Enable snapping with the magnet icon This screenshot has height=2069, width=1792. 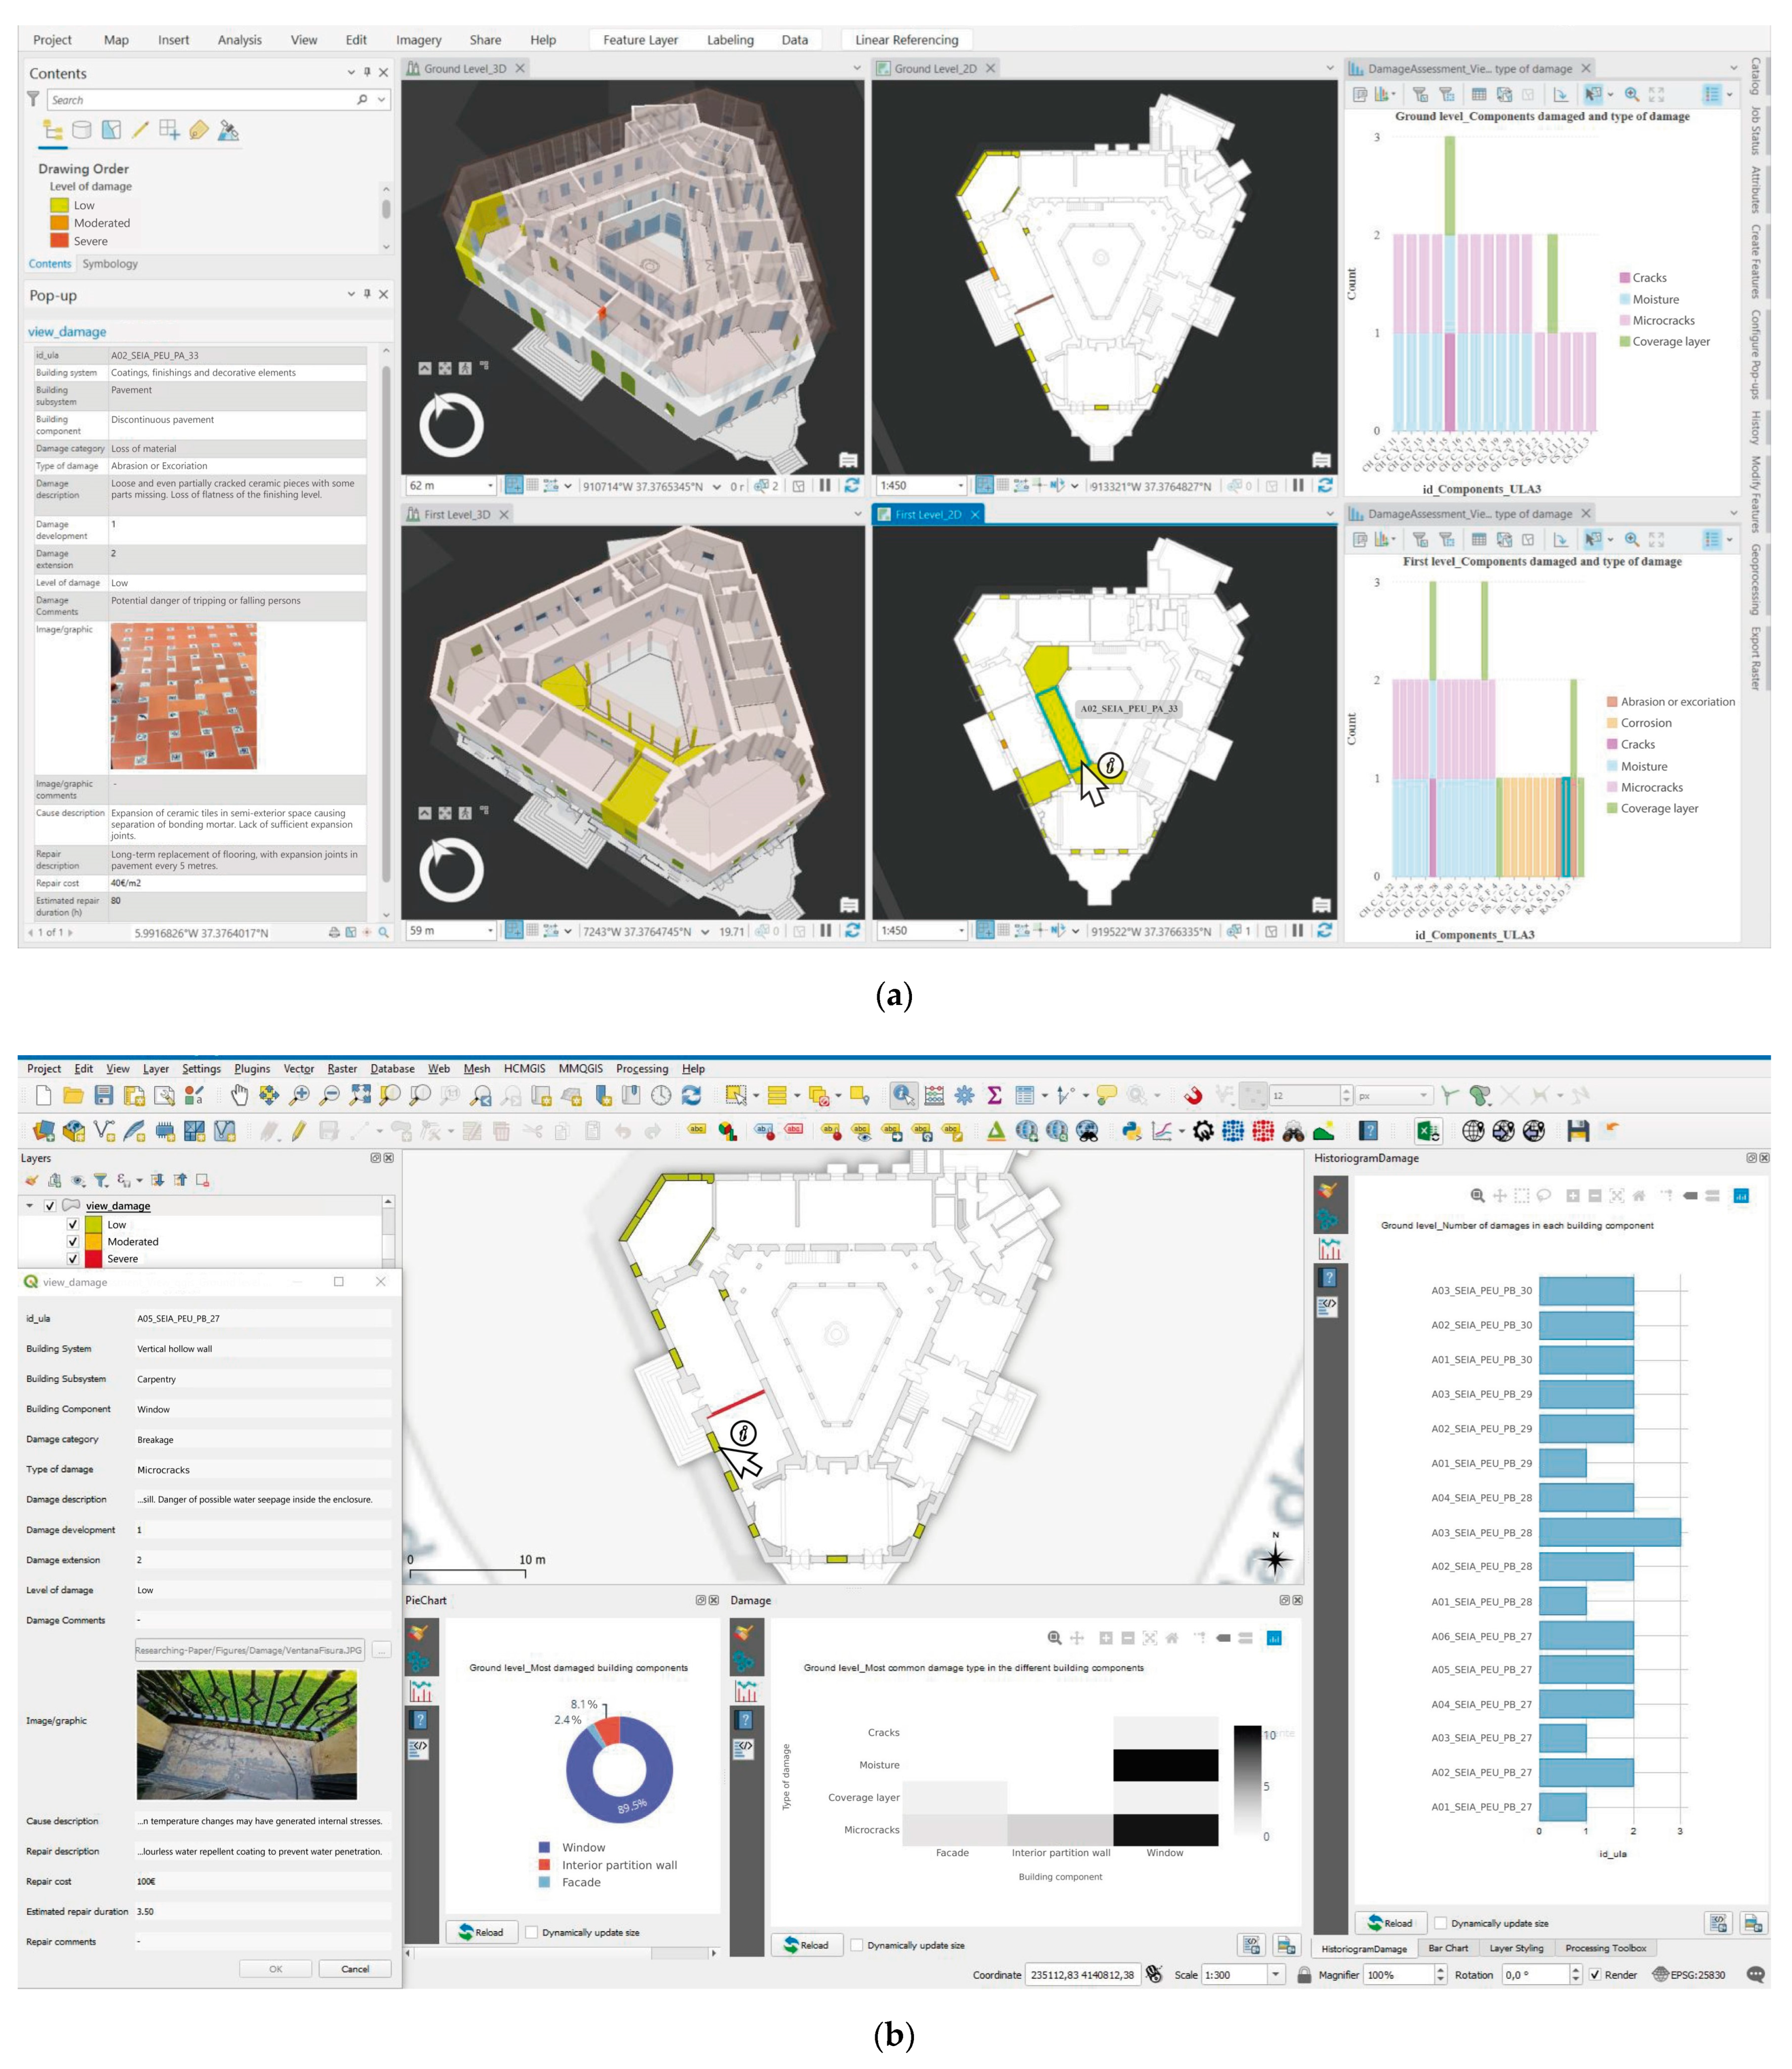[1193, 1095]
